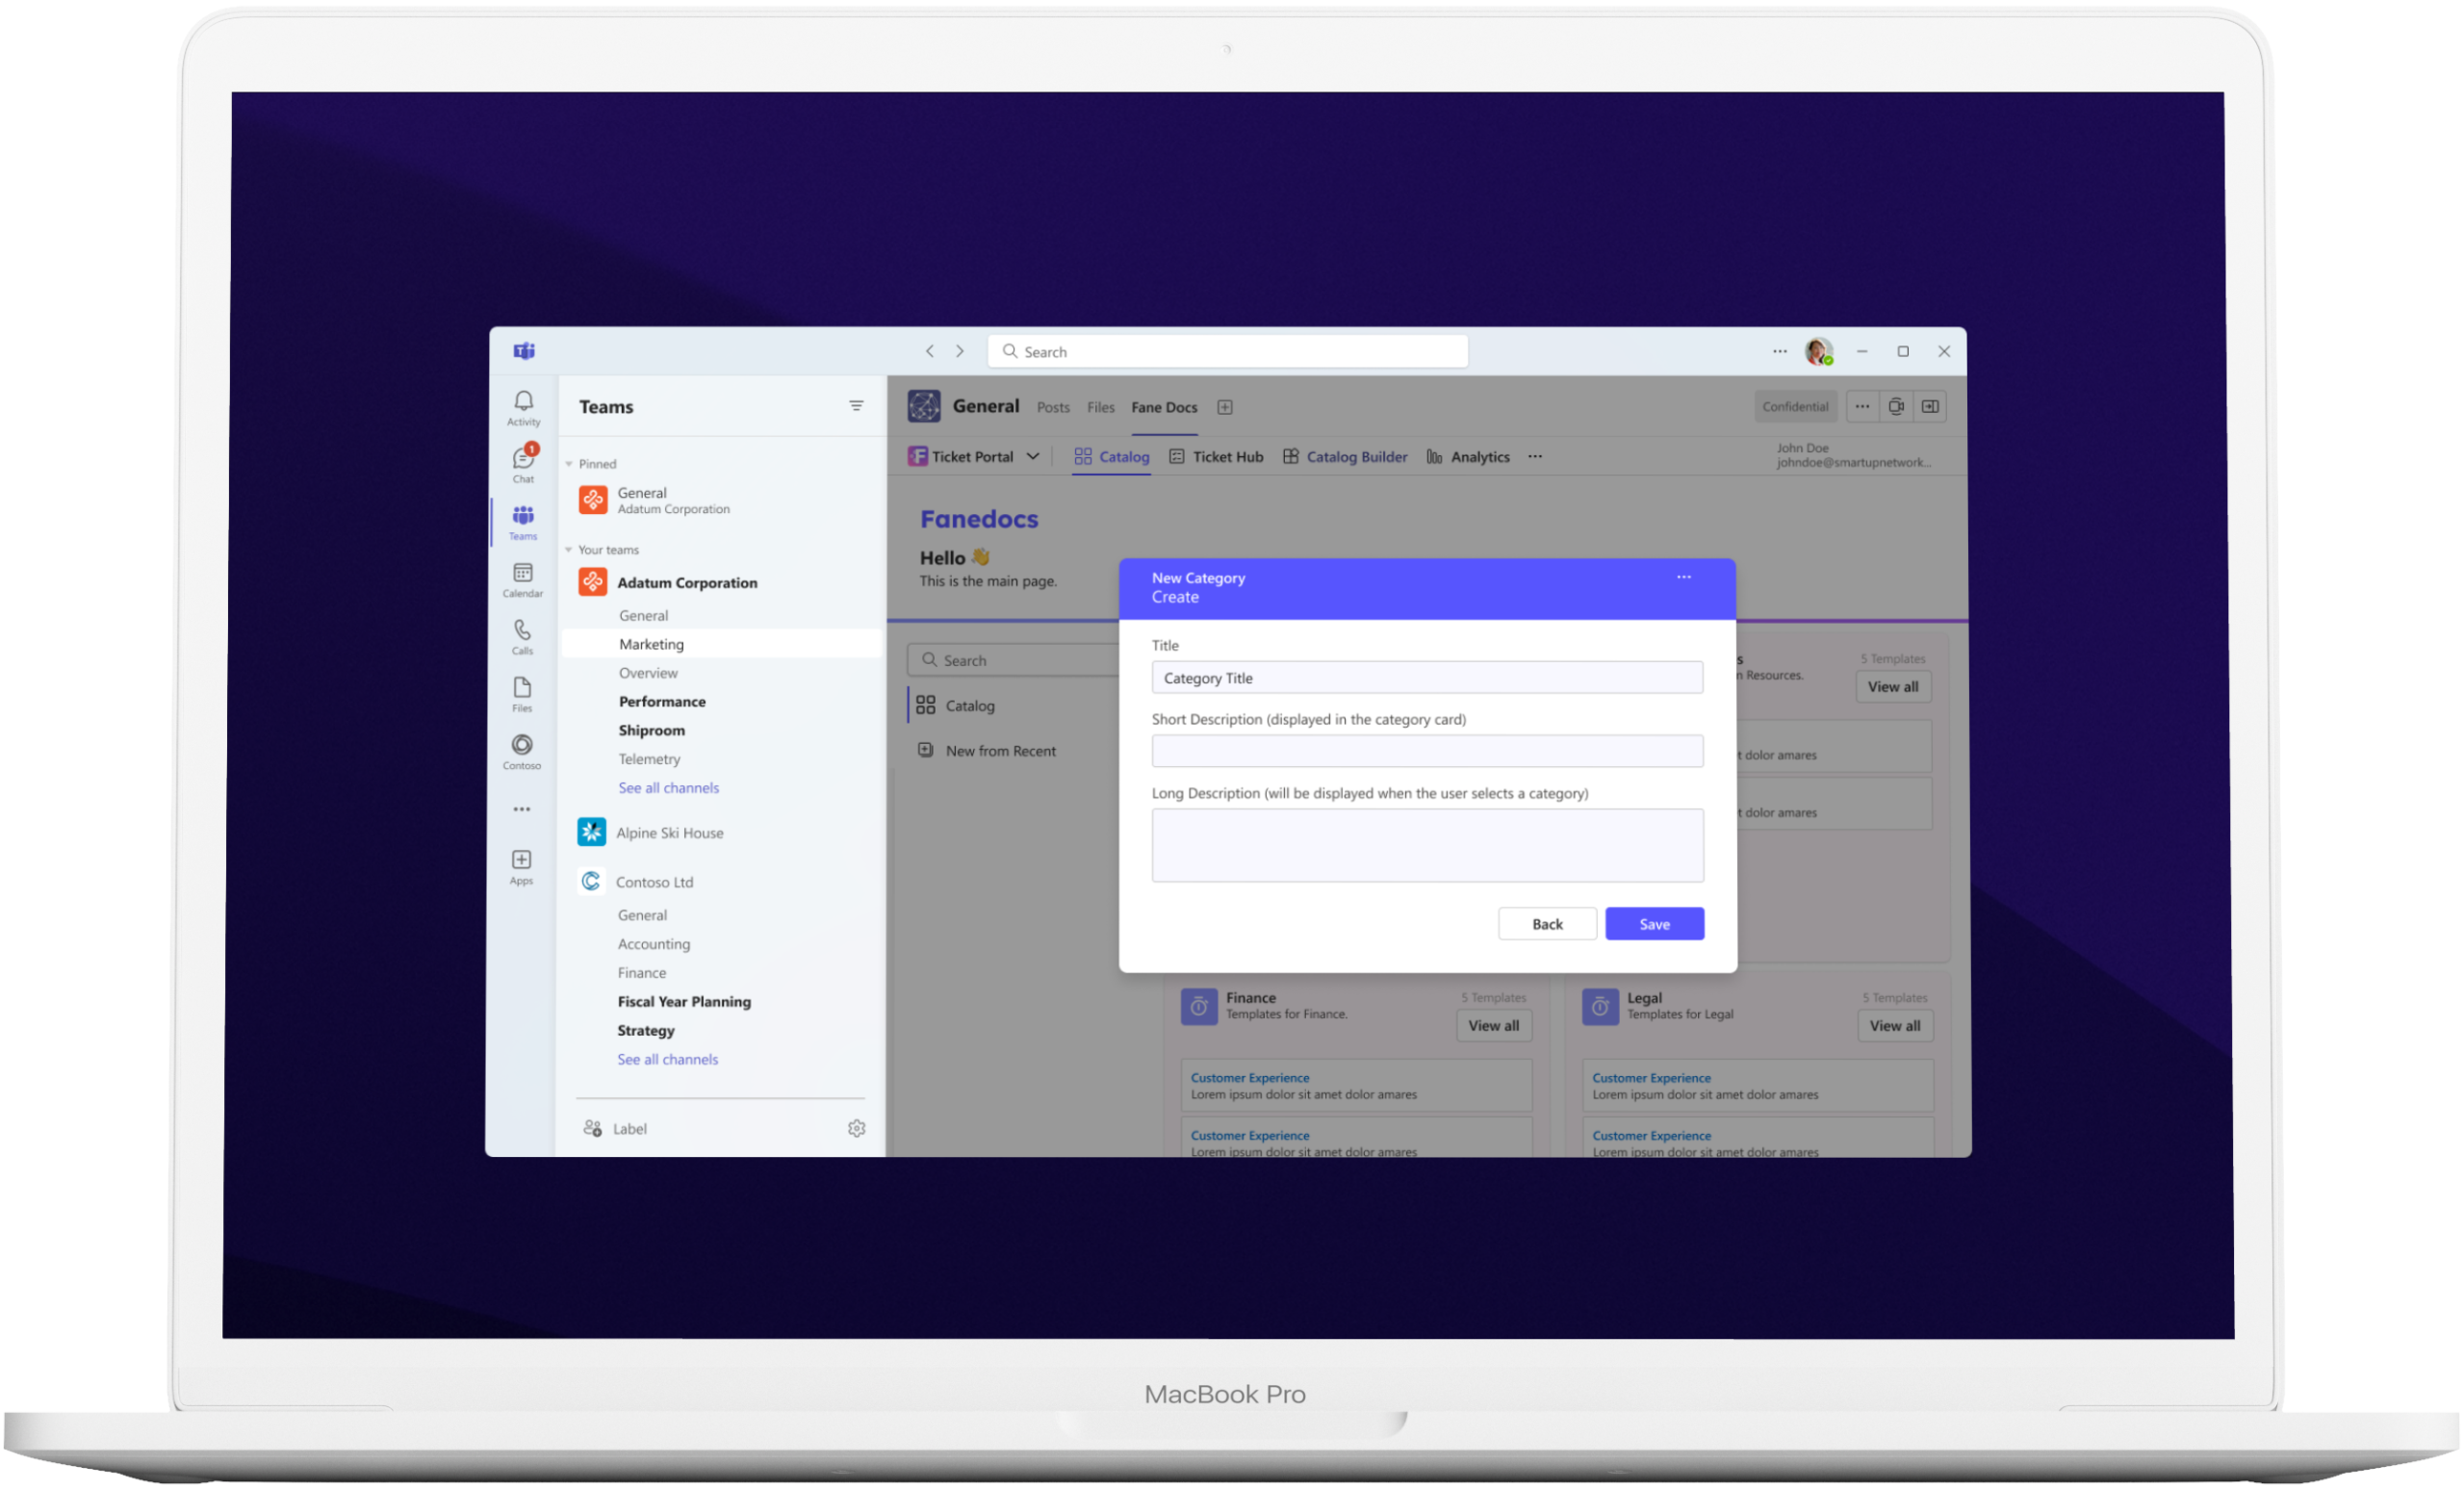Collapse the Pinned section
The width and height of the screenshot is (2464, 1489).
569,464
